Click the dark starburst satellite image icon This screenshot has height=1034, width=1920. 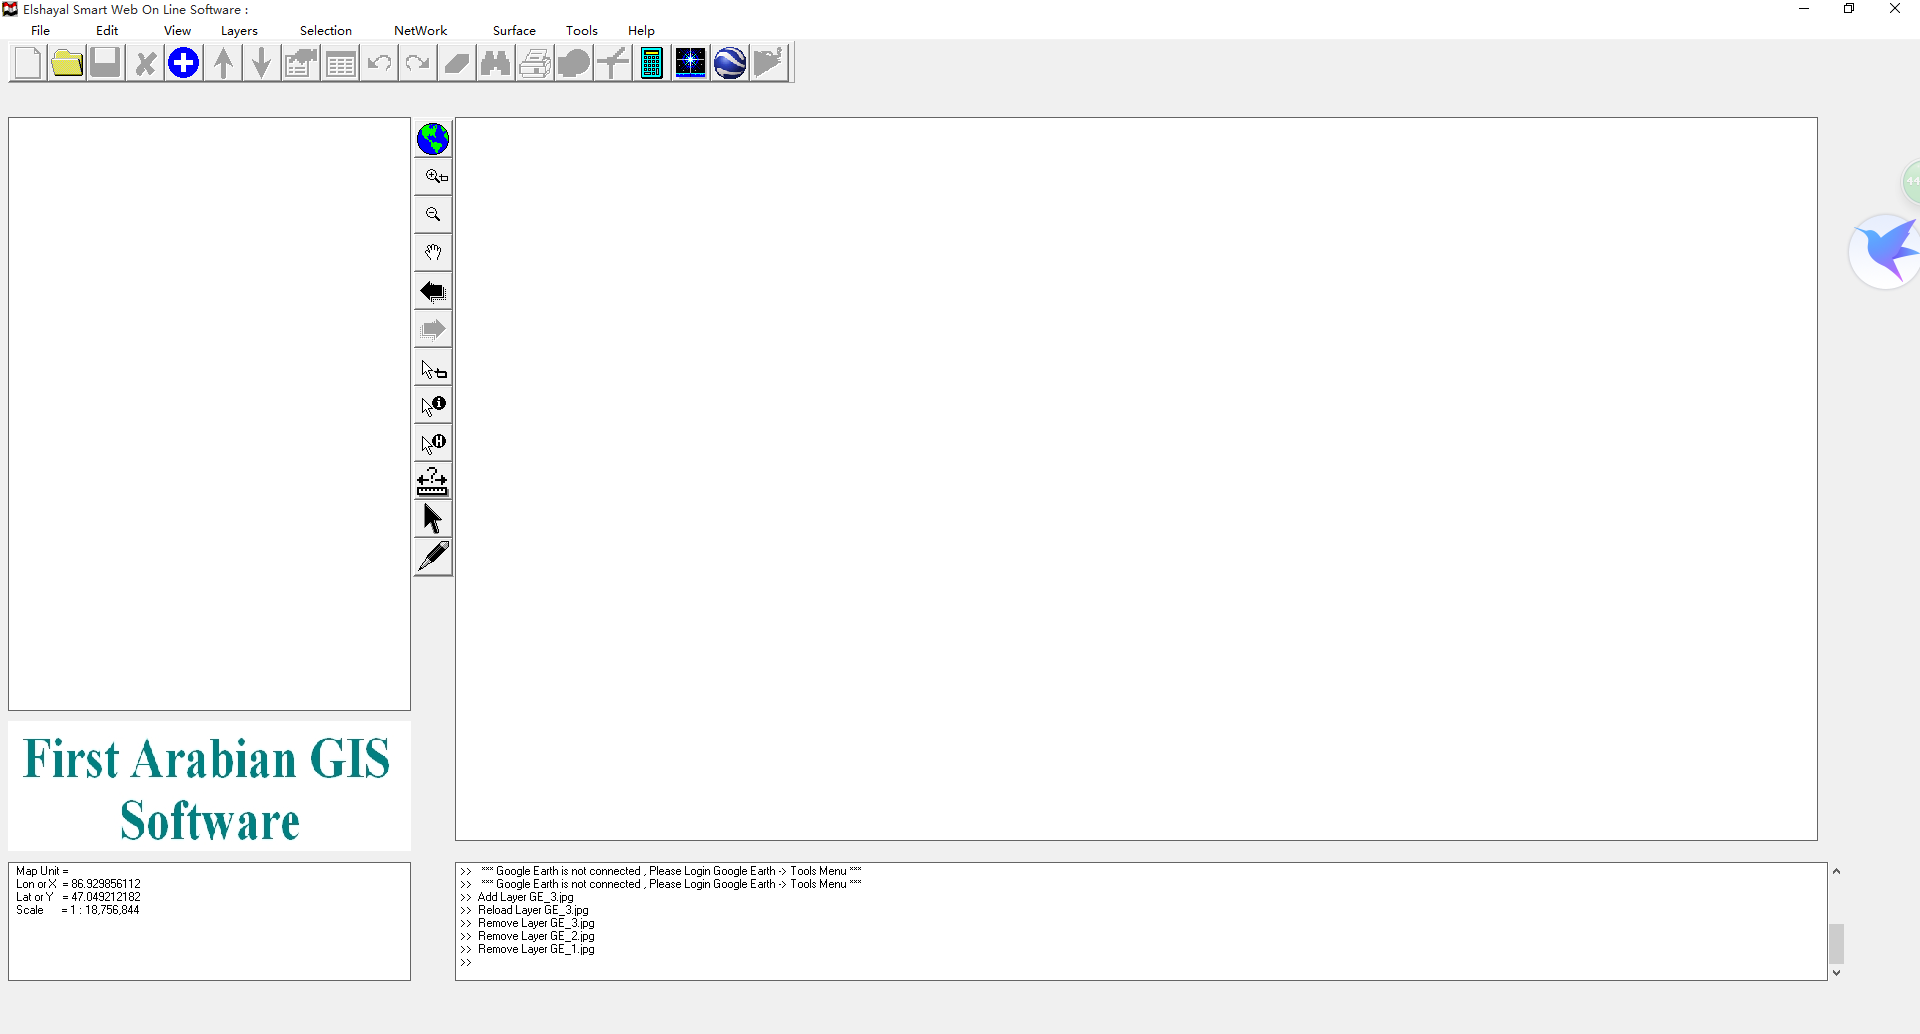691,63
